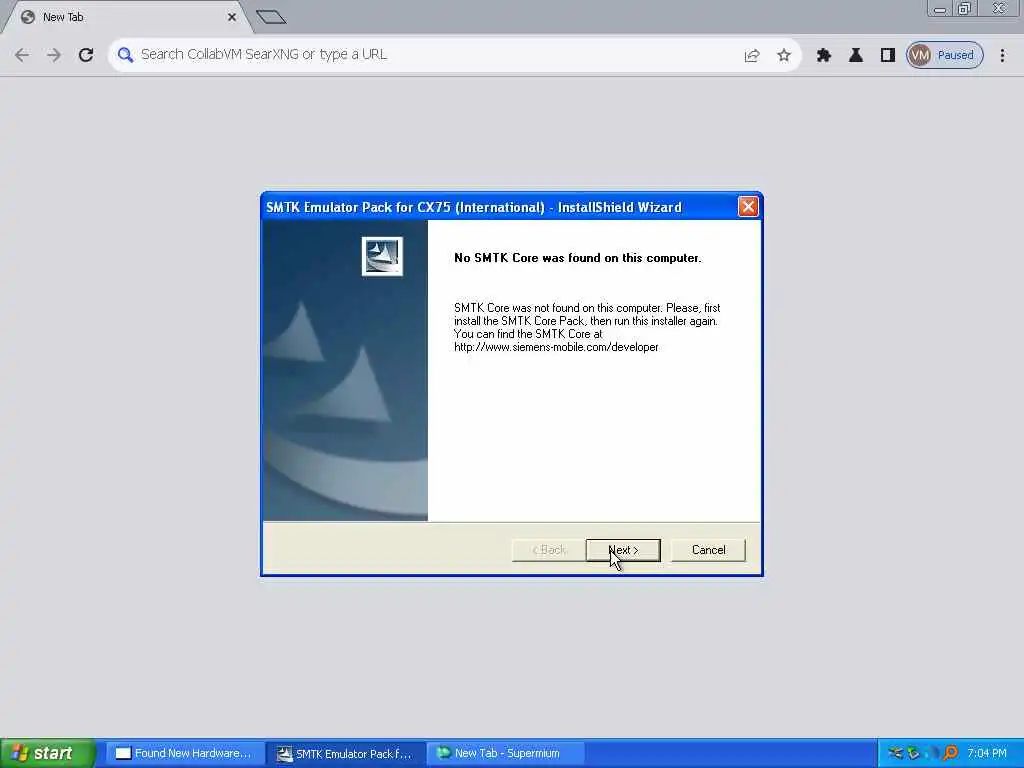Click Cancel in the InstallShield Wizard
The height and width of the screenshot is (768, 1024).
(x=709, y=550)
